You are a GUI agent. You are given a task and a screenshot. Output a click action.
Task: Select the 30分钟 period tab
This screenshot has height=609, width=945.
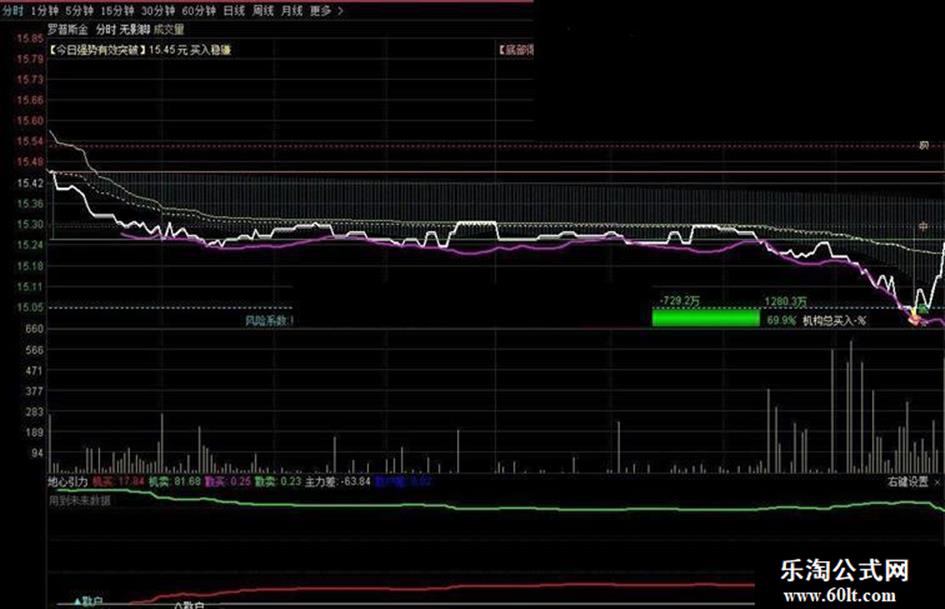158,11
